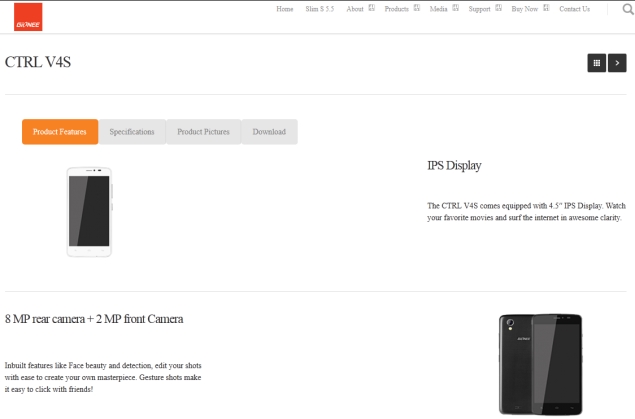Click the IPS Display heading
635x419 pixels.
(454, 166)
